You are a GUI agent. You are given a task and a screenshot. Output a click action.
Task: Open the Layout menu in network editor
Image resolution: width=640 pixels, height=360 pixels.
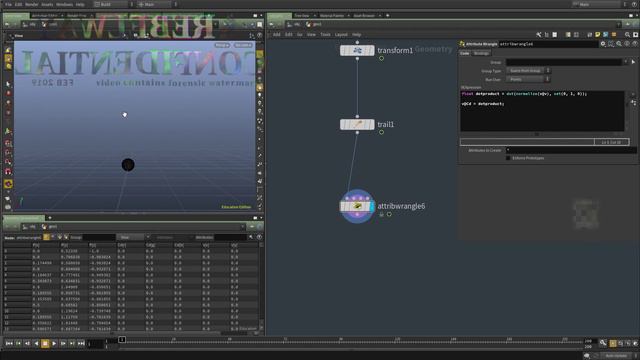[341, 35]
